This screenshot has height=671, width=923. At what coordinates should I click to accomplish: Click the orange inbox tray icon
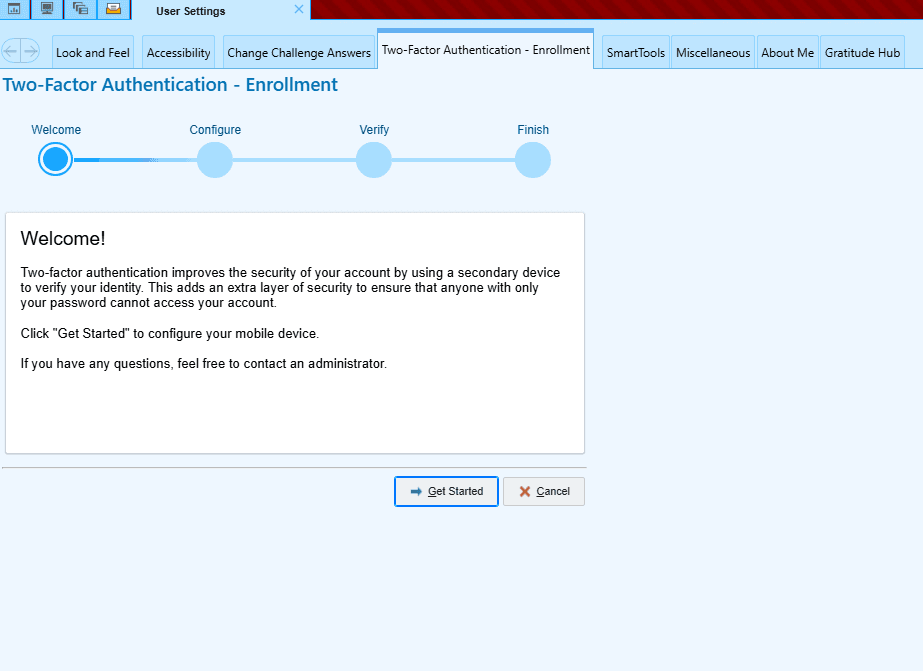(113, 10)
